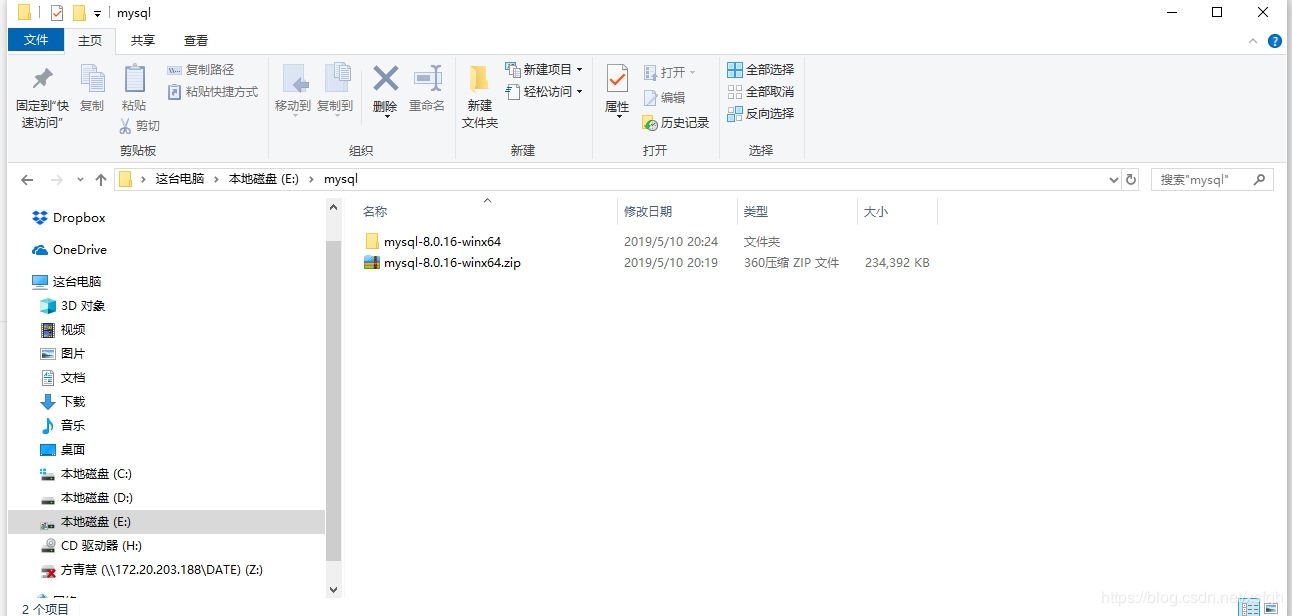1292x616 pixels.
Task: Click the Quick Access properties checkmark icon
Action: point(56,13)
